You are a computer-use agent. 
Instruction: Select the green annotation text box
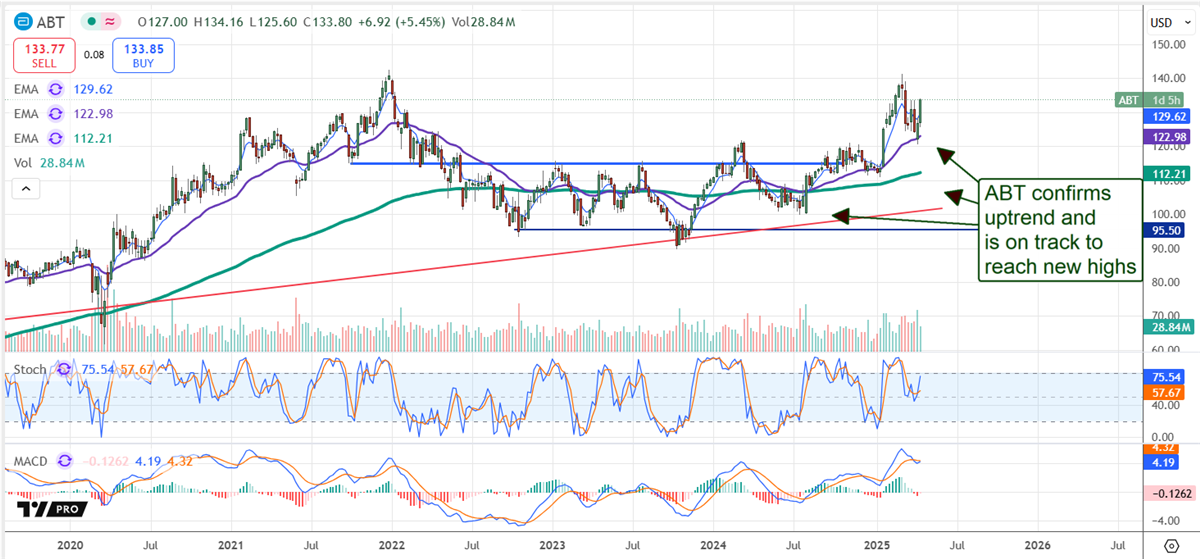[x=1060, y=230]
